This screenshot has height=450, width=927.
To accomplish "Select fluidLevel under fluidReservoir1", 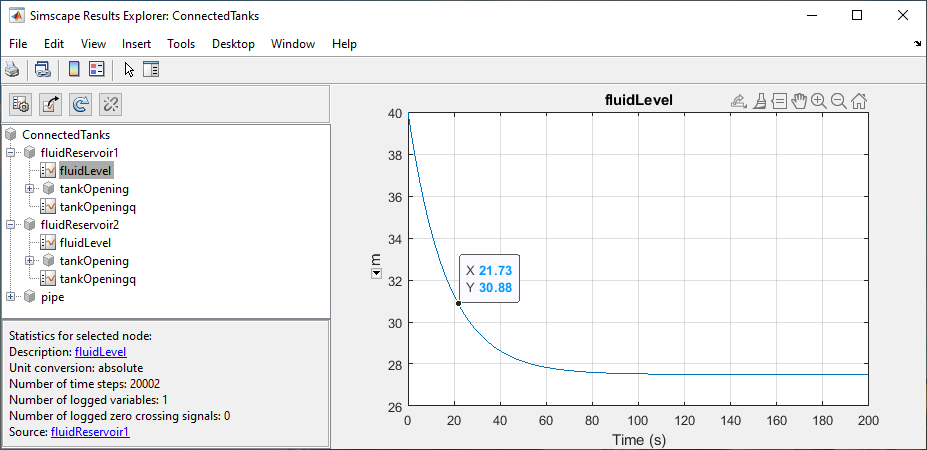I will pyautogui.click(x=85, y=171).
